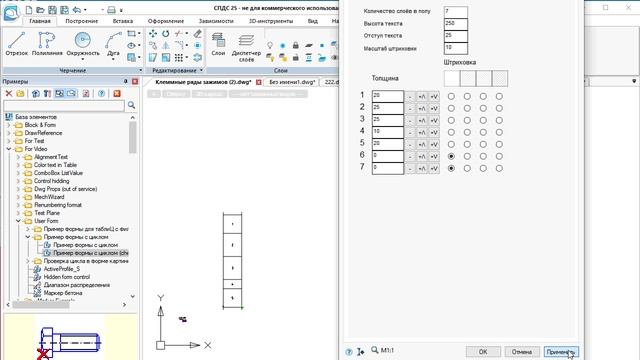Viewport: 640px width, 360px height.
Task: Expand the Черчение ribbon panel
Action: pos(141,71)
